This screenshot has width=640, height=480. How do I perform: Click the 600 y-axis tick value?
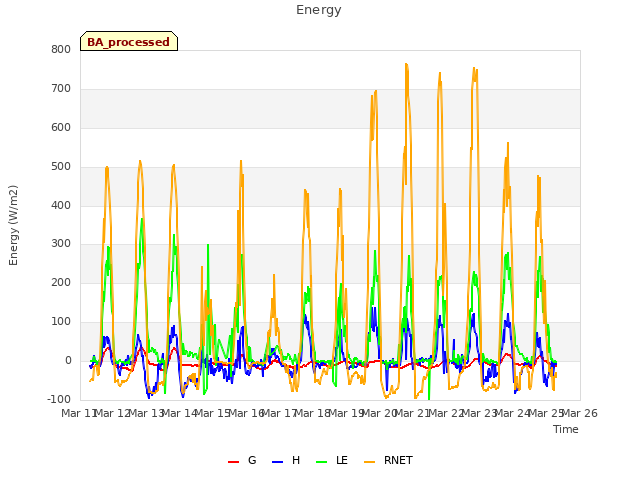tap(61, 127)
